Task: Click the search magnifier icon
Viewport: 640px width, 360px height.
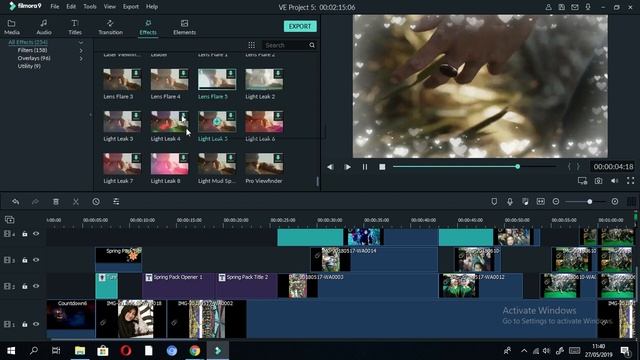Action: (312, 45)
